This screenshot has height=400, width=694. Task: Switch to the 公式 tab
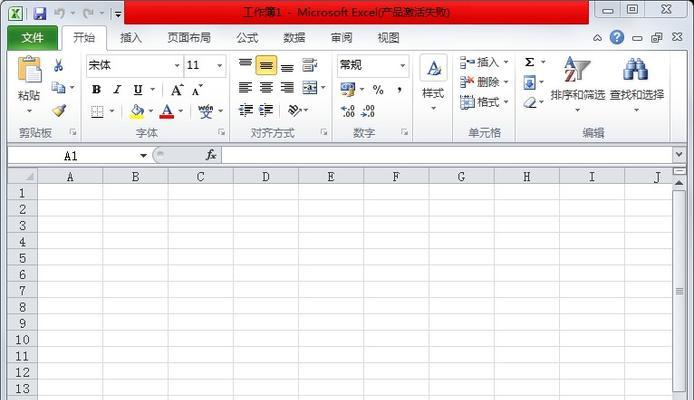[x=247, y=38]
